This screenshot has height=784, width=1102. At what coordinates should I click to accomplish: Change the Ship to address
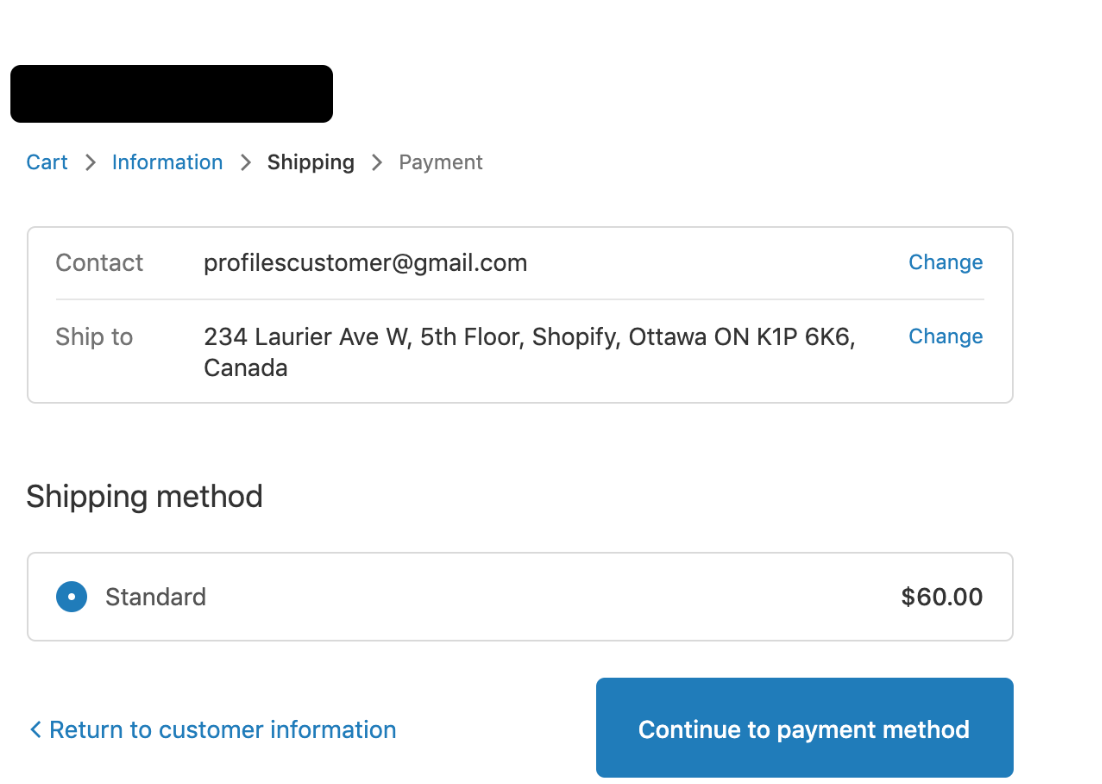(945, 336)
